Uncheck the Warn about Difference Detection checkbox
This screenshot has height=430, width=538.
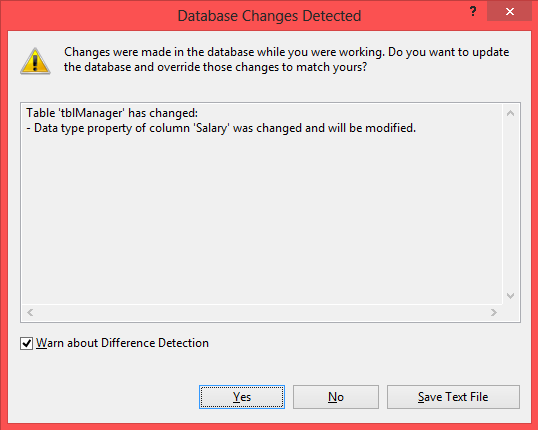click(26, 343)
